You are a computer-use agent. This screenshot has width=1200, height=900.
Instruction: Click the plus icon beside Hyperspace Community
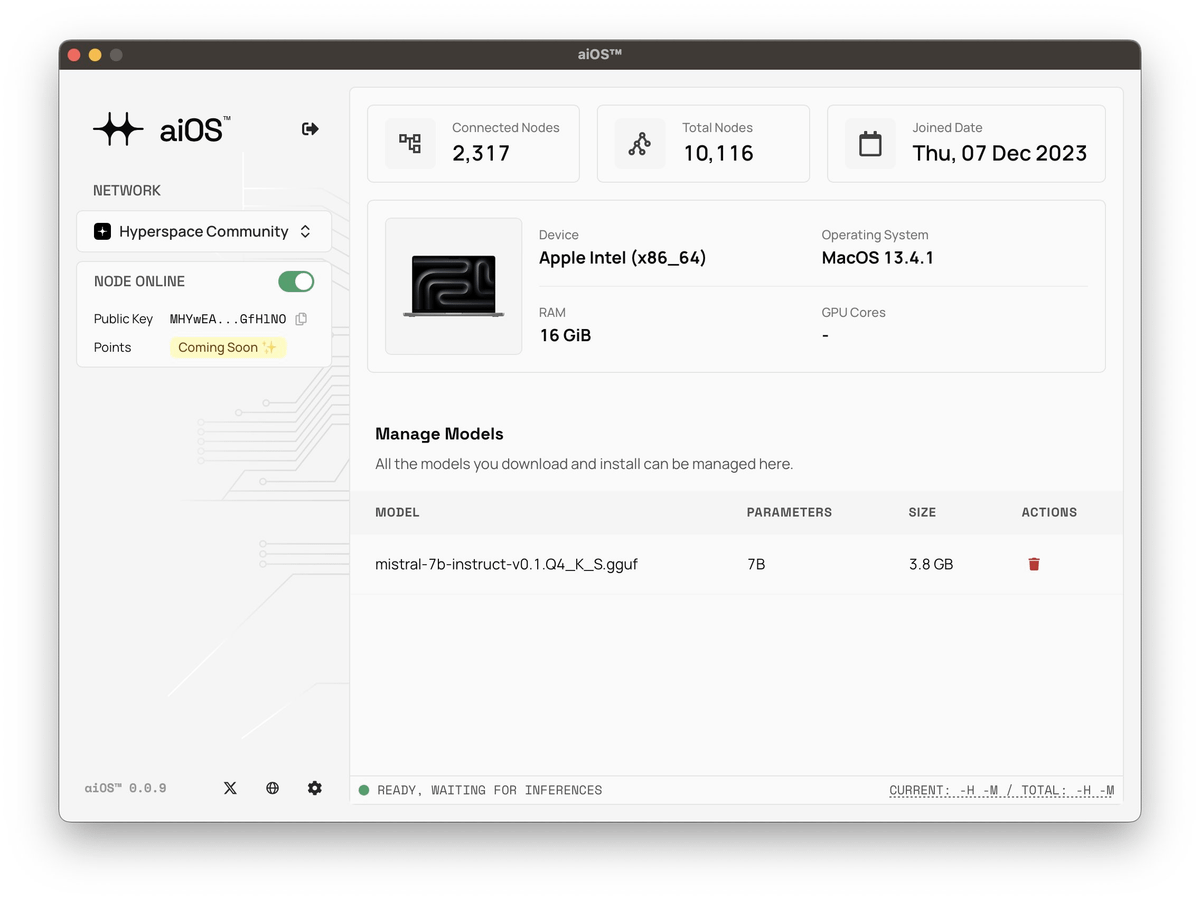tap(102, 231)
